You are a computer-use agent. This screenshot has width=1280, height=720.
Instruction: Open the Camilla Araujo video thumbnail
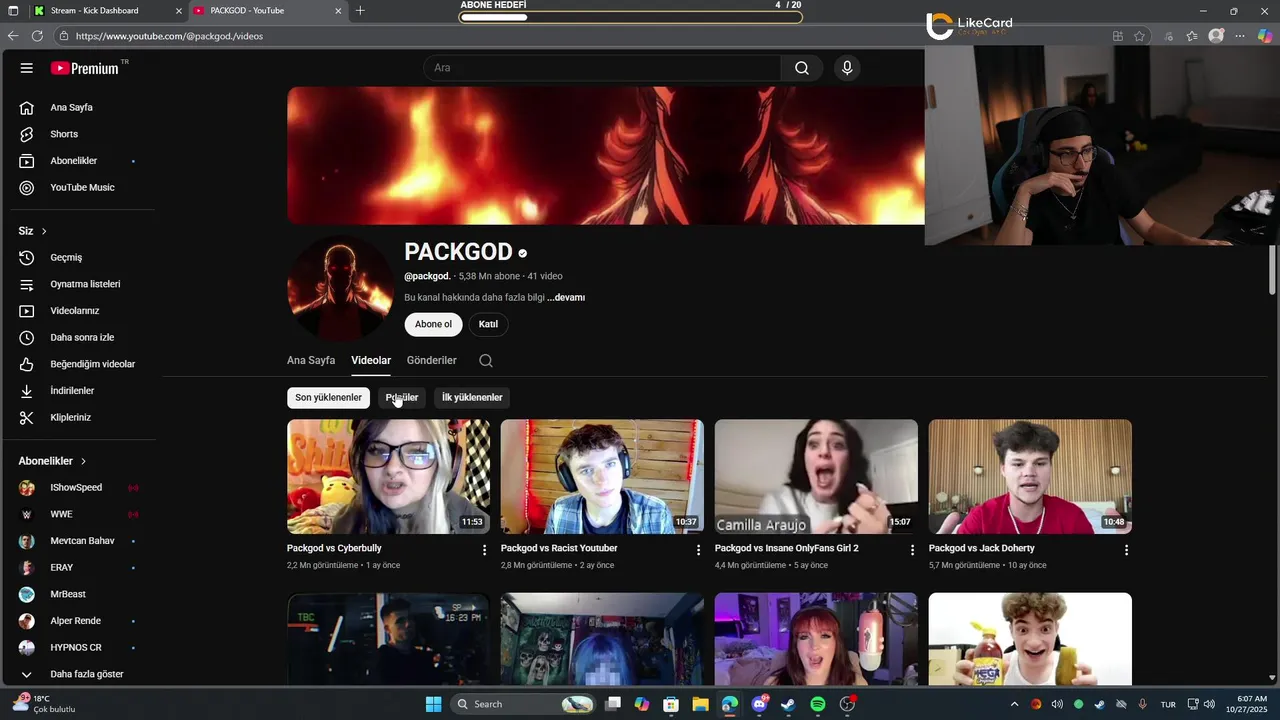coord(816,477)
